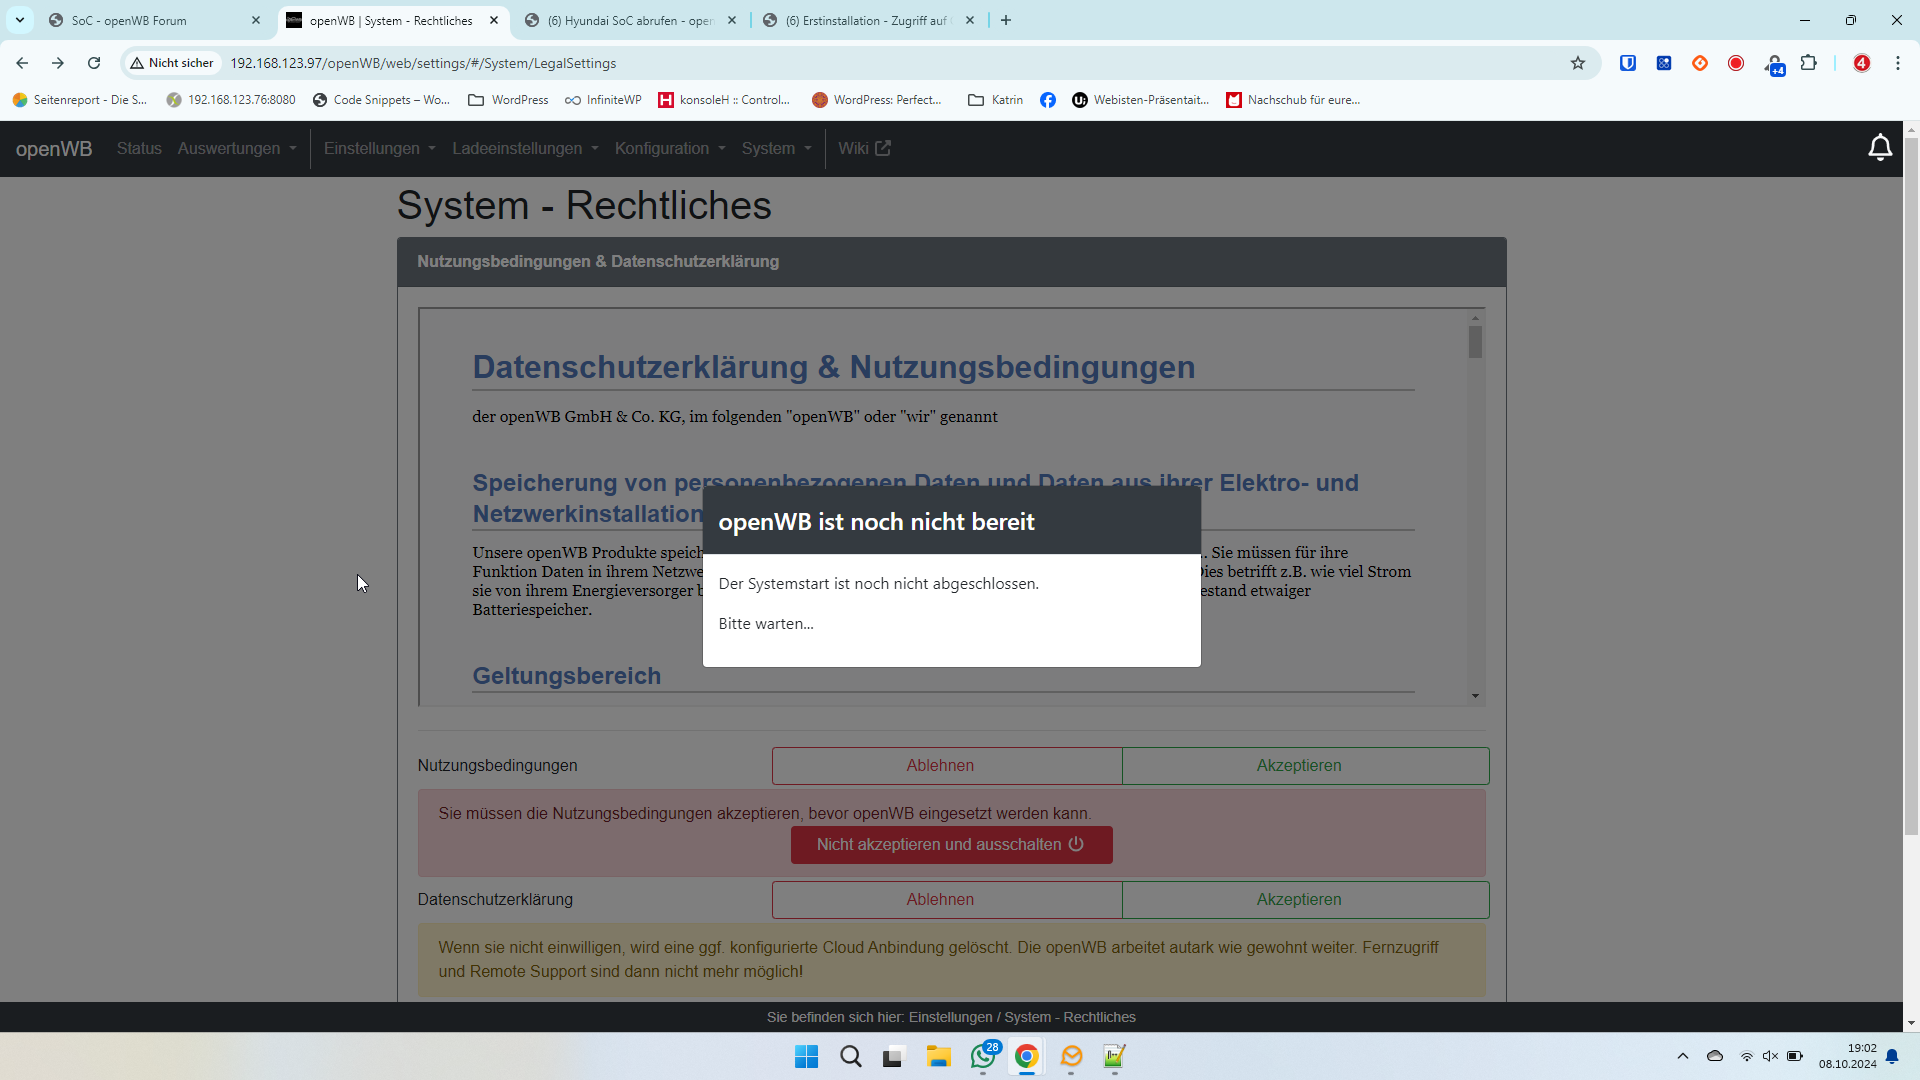Open the Bitwarden extension icon
This screenshot has height=1080, width=1920.
pos(1628,63)
